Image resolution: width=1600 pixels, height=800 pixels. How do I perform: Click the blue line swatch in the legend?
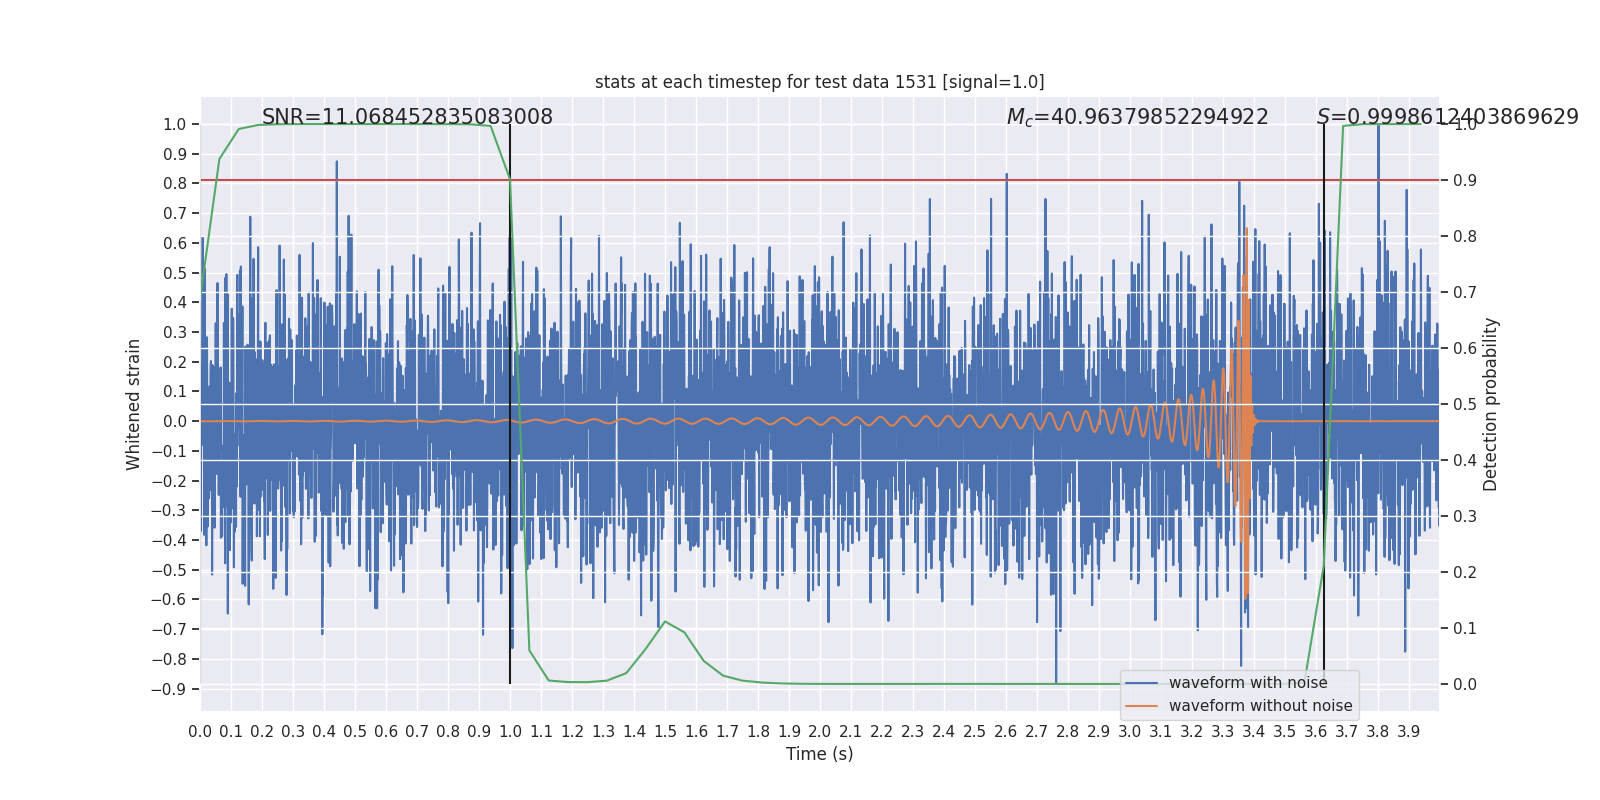tap(1142, 683)
